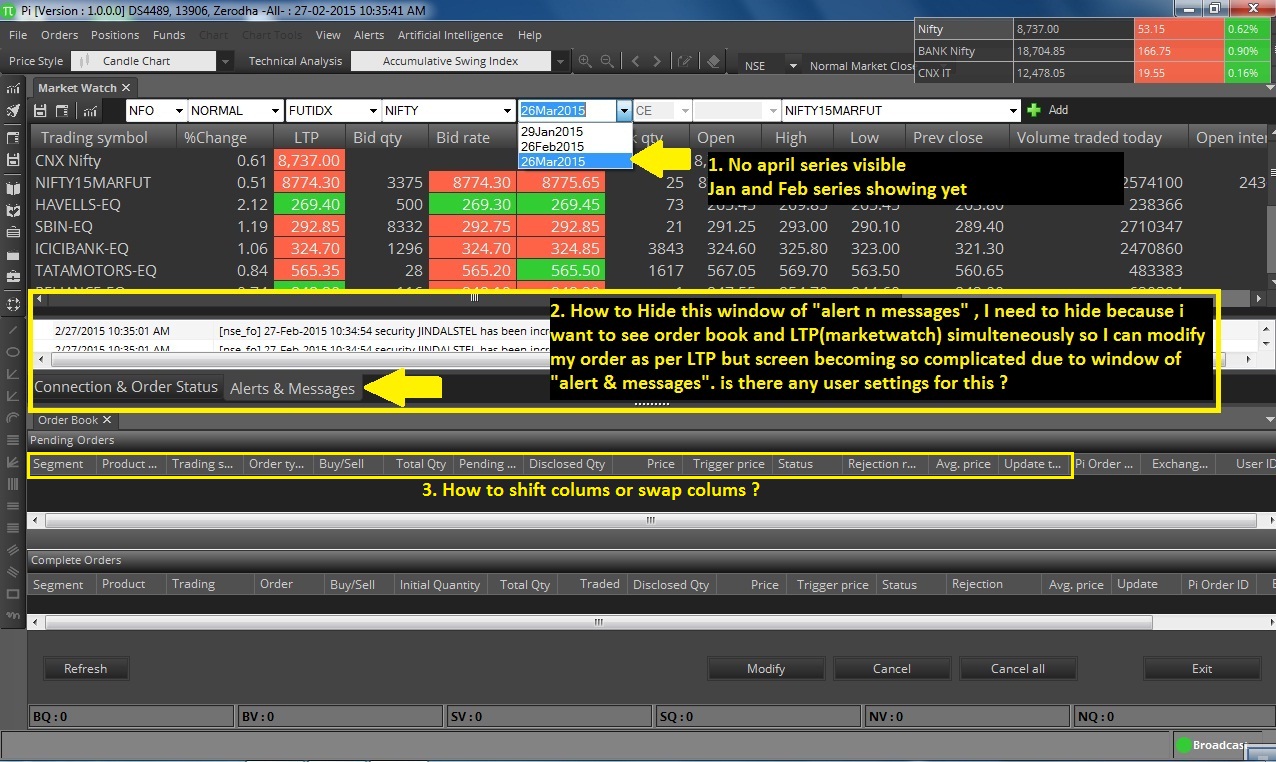Select the ellipse drawing tool
The height and width of the screenshot is (762, 1276).
pos(13,352)
